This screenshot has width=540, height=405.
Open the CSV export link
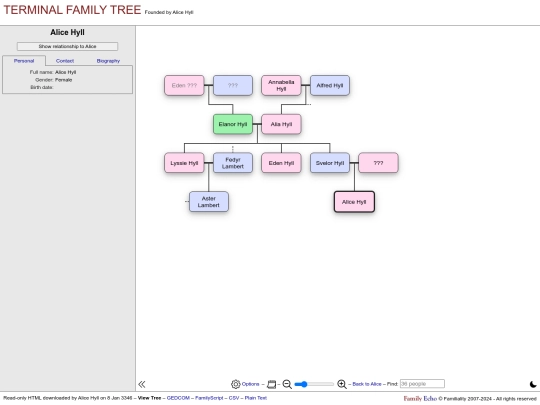coord(234,398)
